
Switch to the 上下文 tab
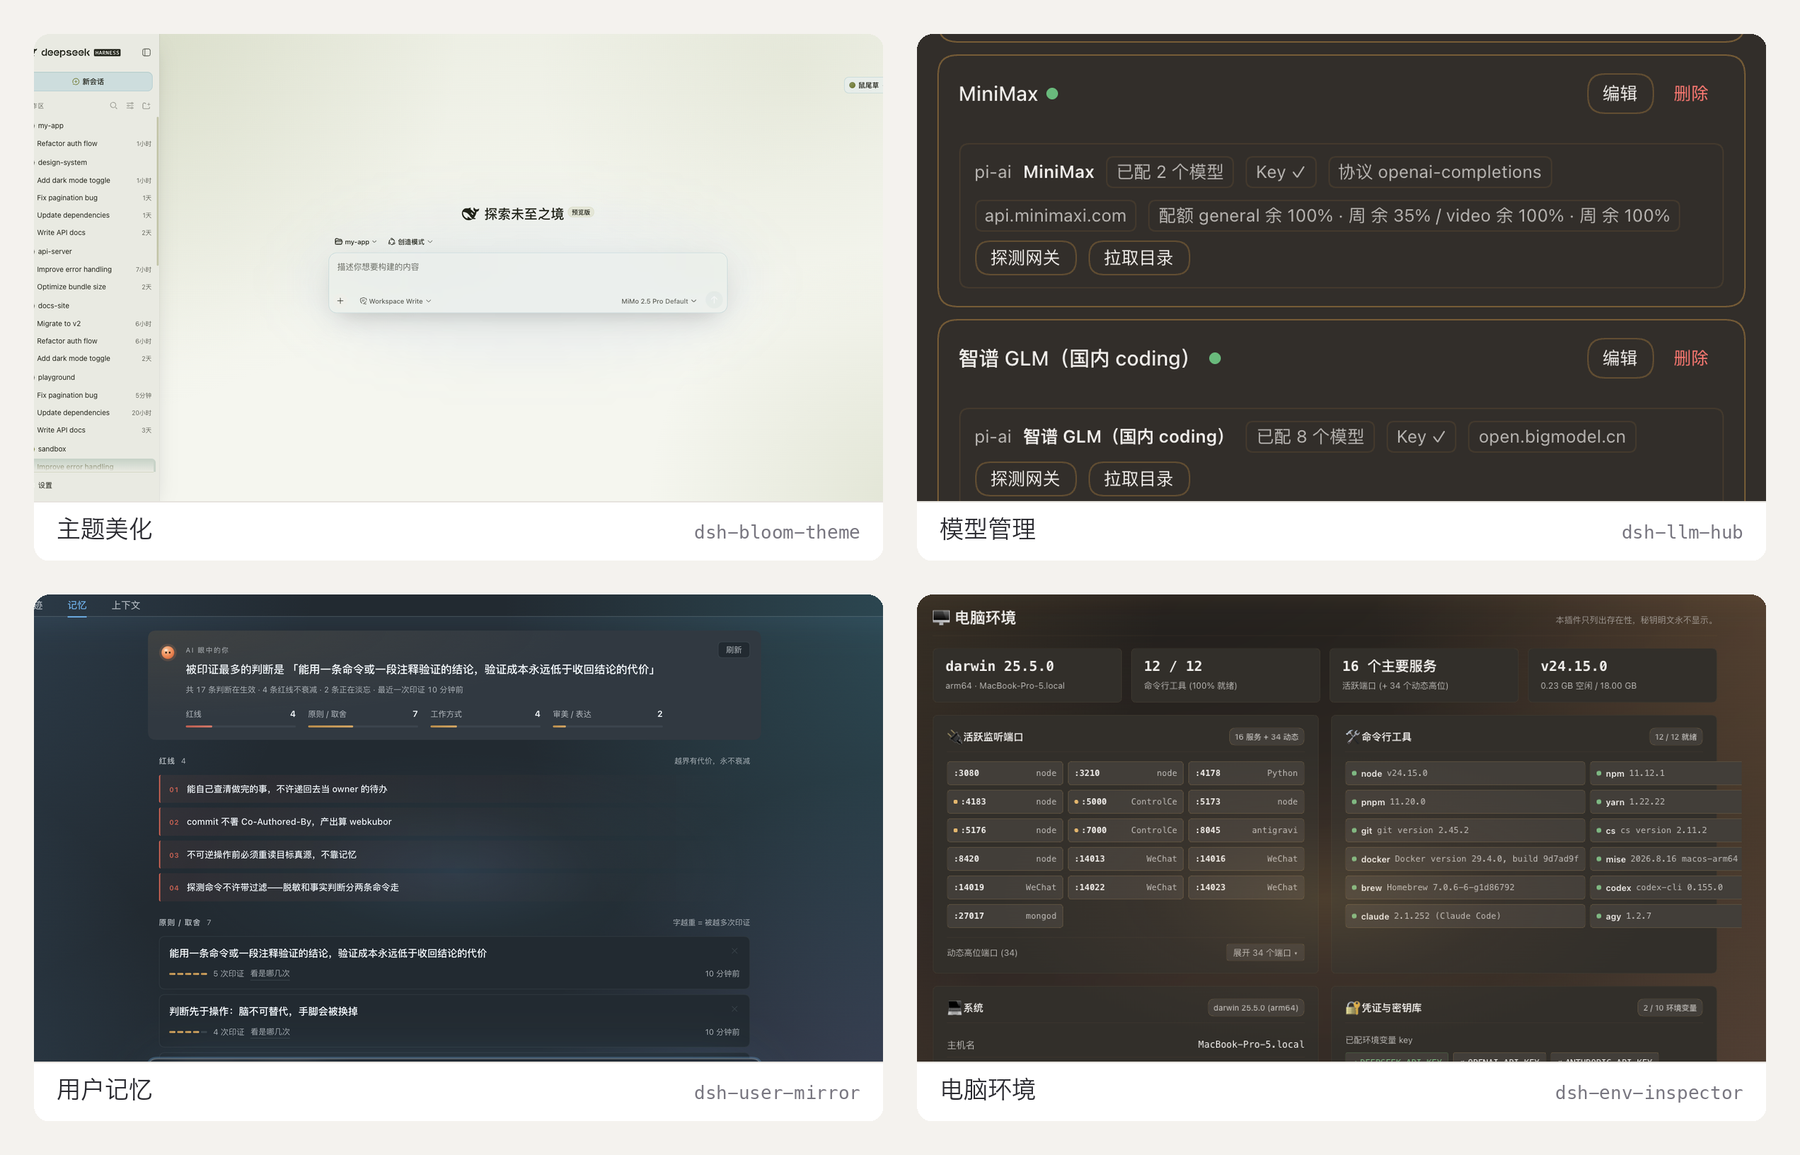coord(126,605)
